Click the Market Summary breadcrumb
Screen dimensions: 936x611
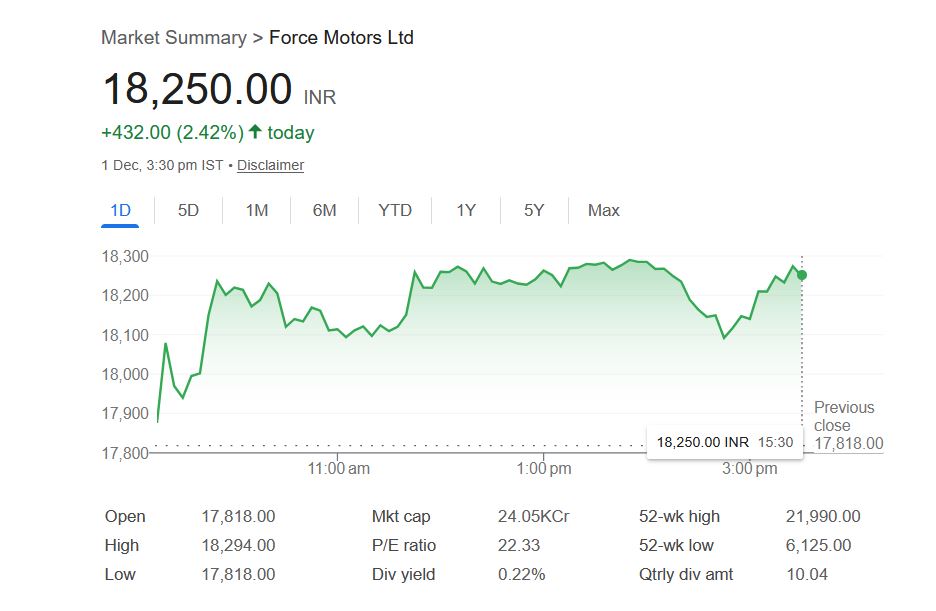click(x=173, y=38)
